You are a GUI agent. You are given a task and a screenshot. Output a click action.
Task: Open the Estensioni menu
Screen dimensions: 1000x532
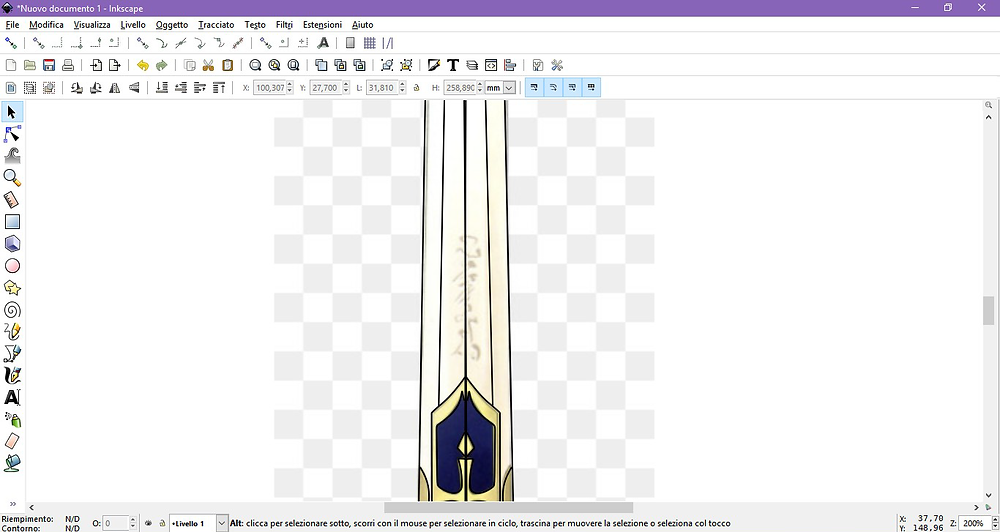click(322, 25)
